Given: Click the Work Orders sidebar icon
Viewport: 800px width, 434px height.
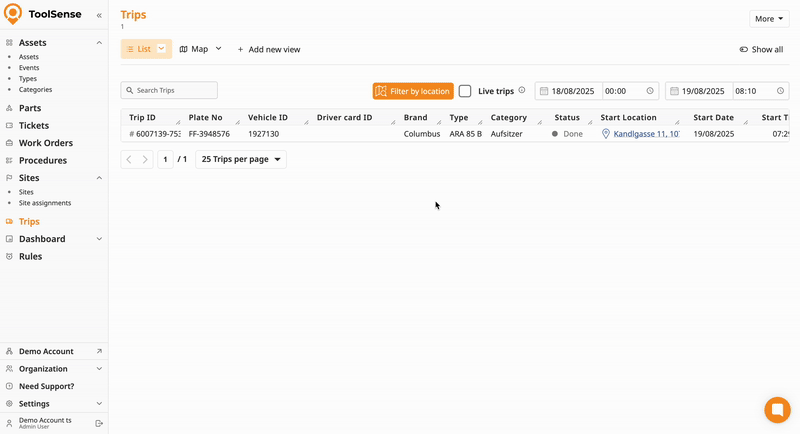Looking at the screenshot, I should (x=9, y=143).
